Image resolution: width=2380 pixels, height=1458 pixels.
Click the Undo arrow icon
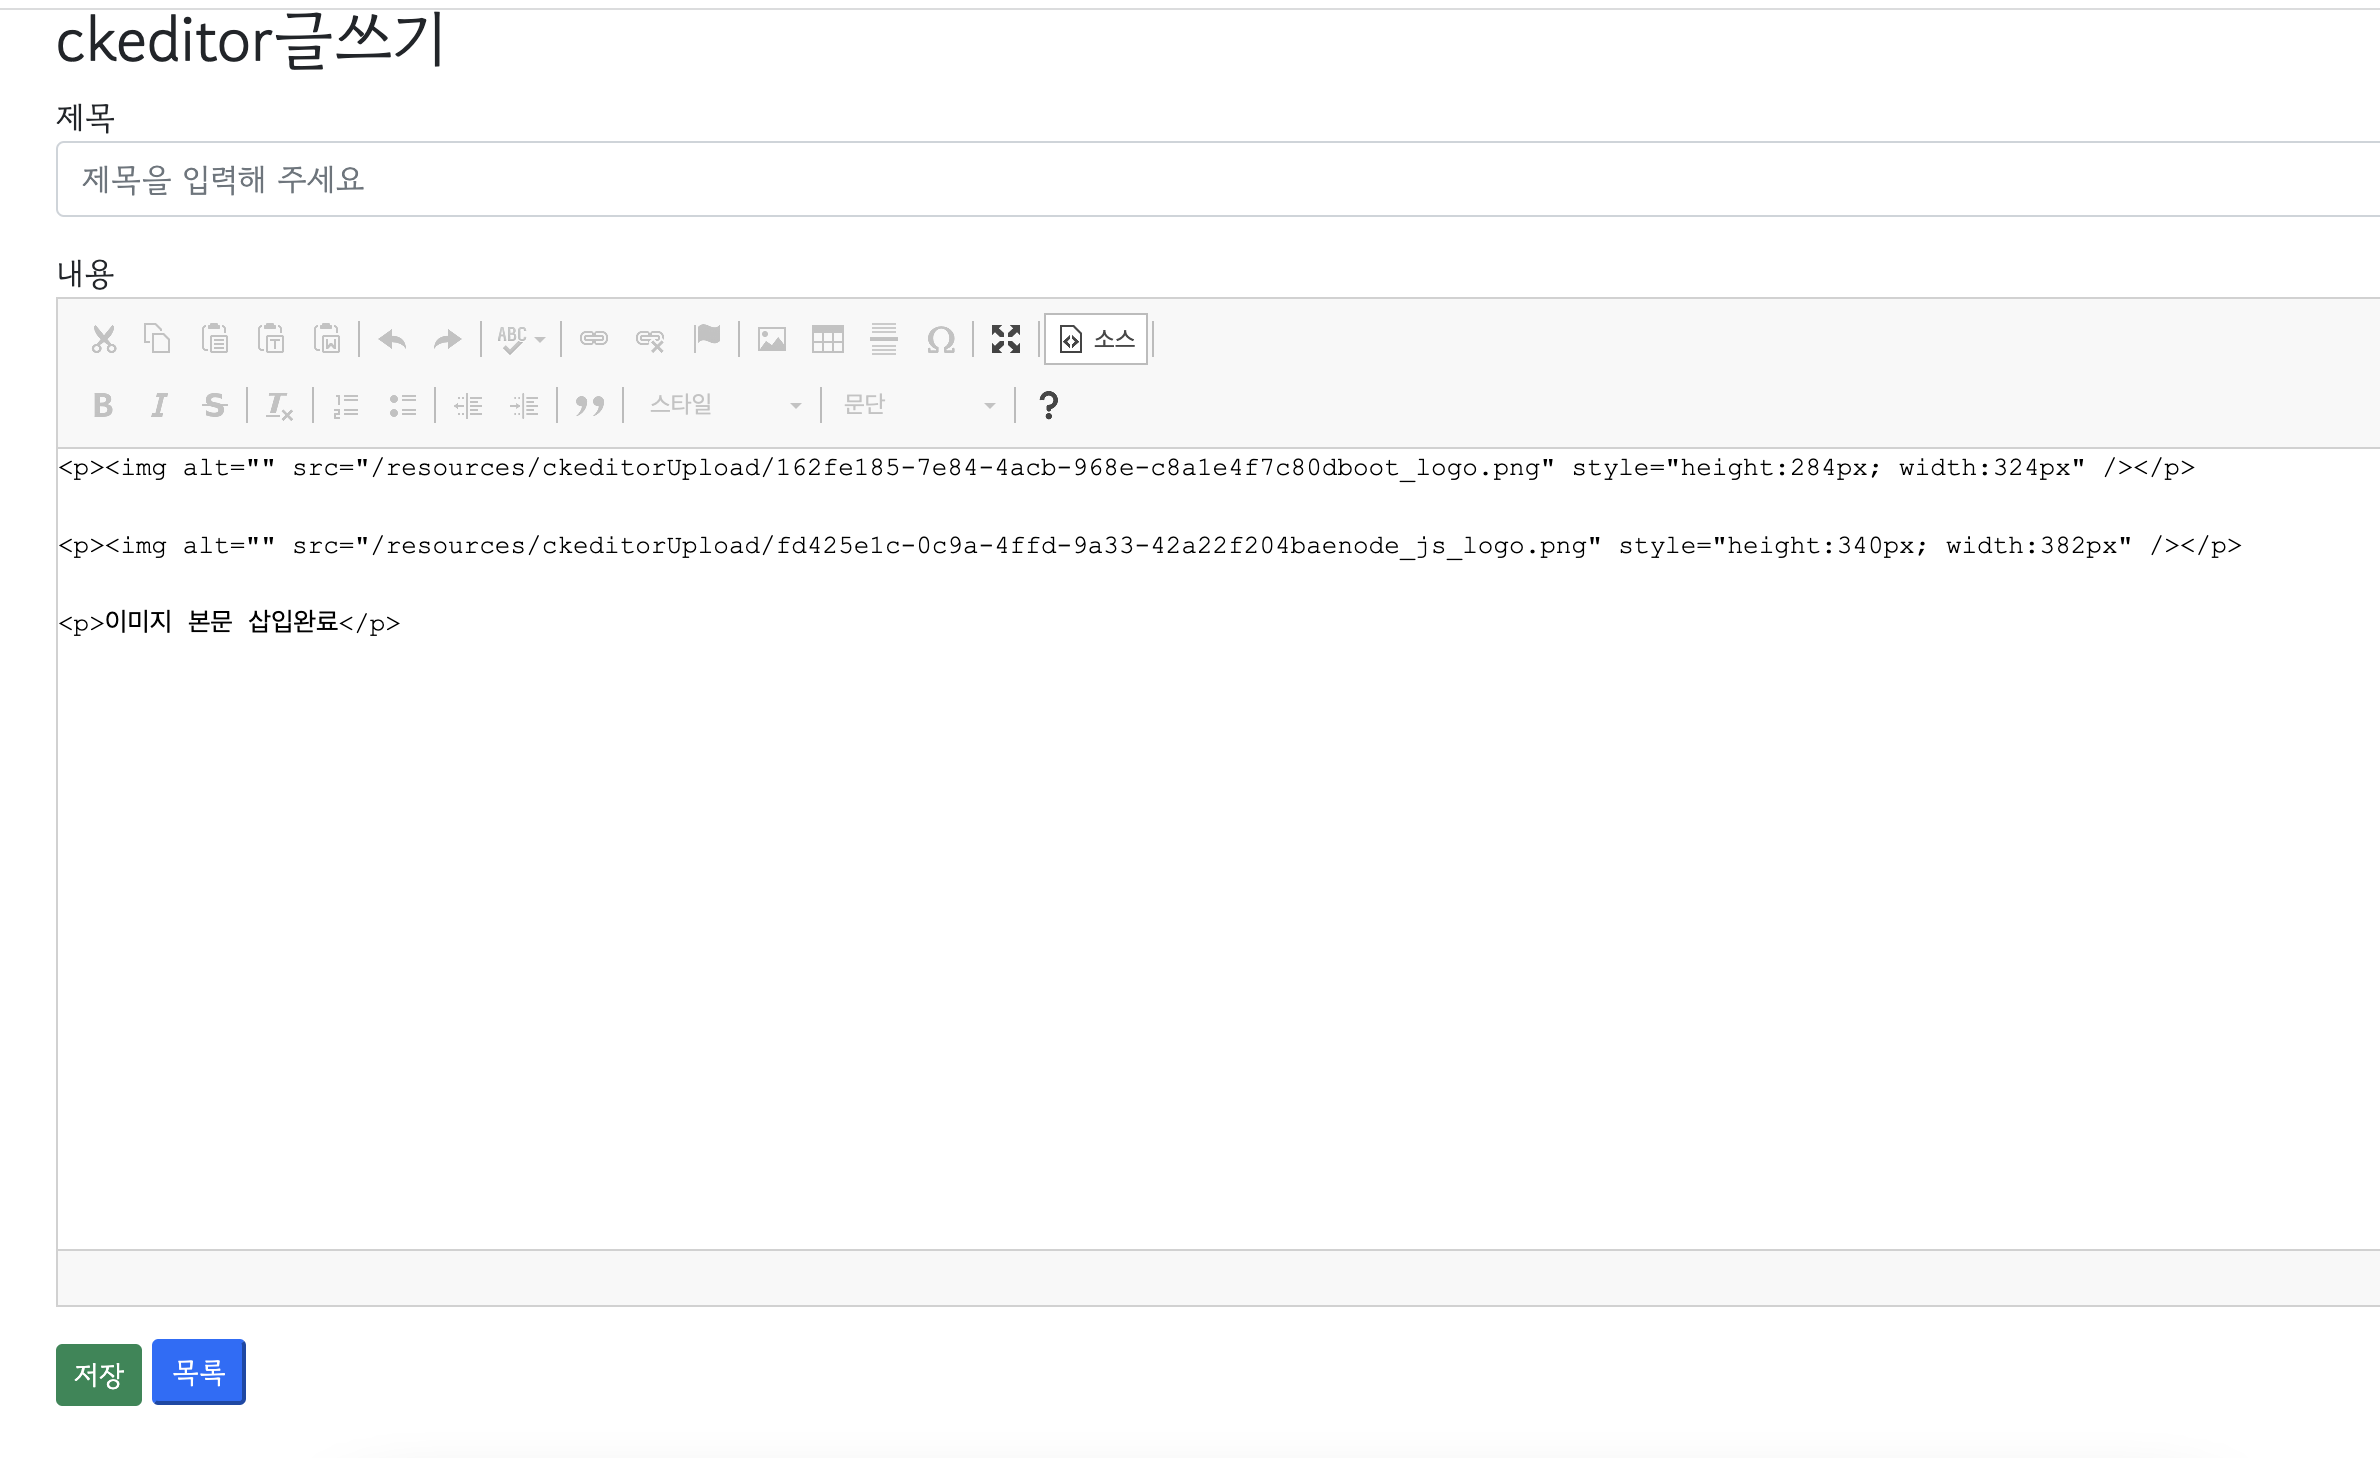(392, 340)
